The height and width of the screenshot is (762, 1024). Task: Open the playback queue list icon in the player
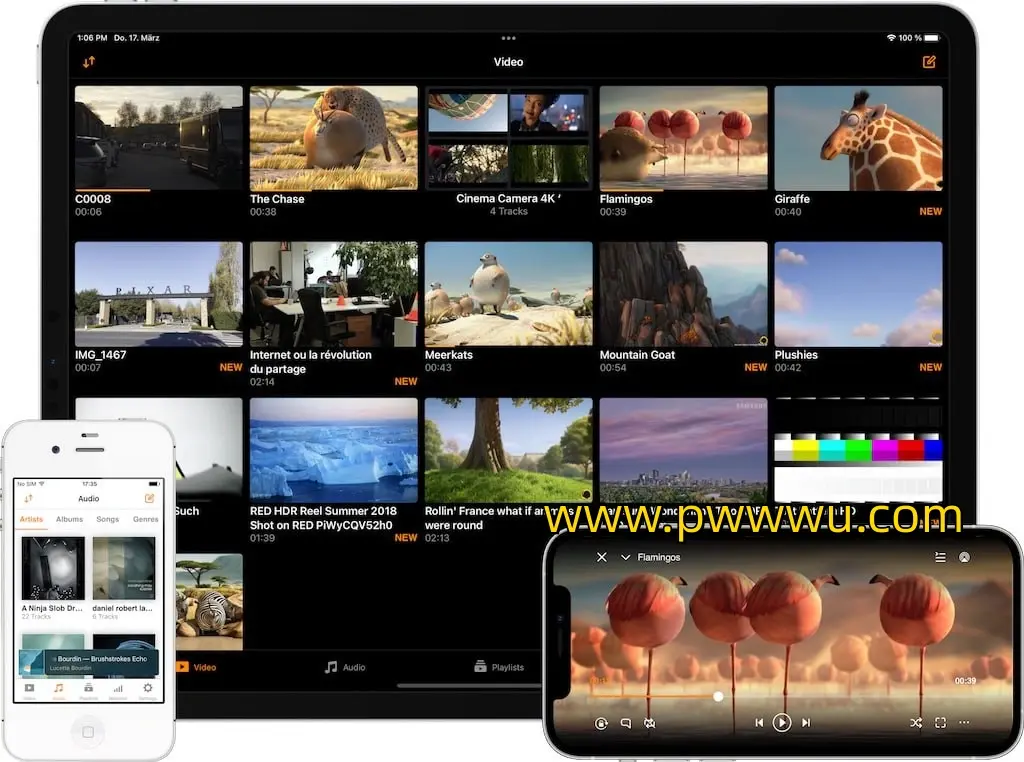click(x=940, y=557)
